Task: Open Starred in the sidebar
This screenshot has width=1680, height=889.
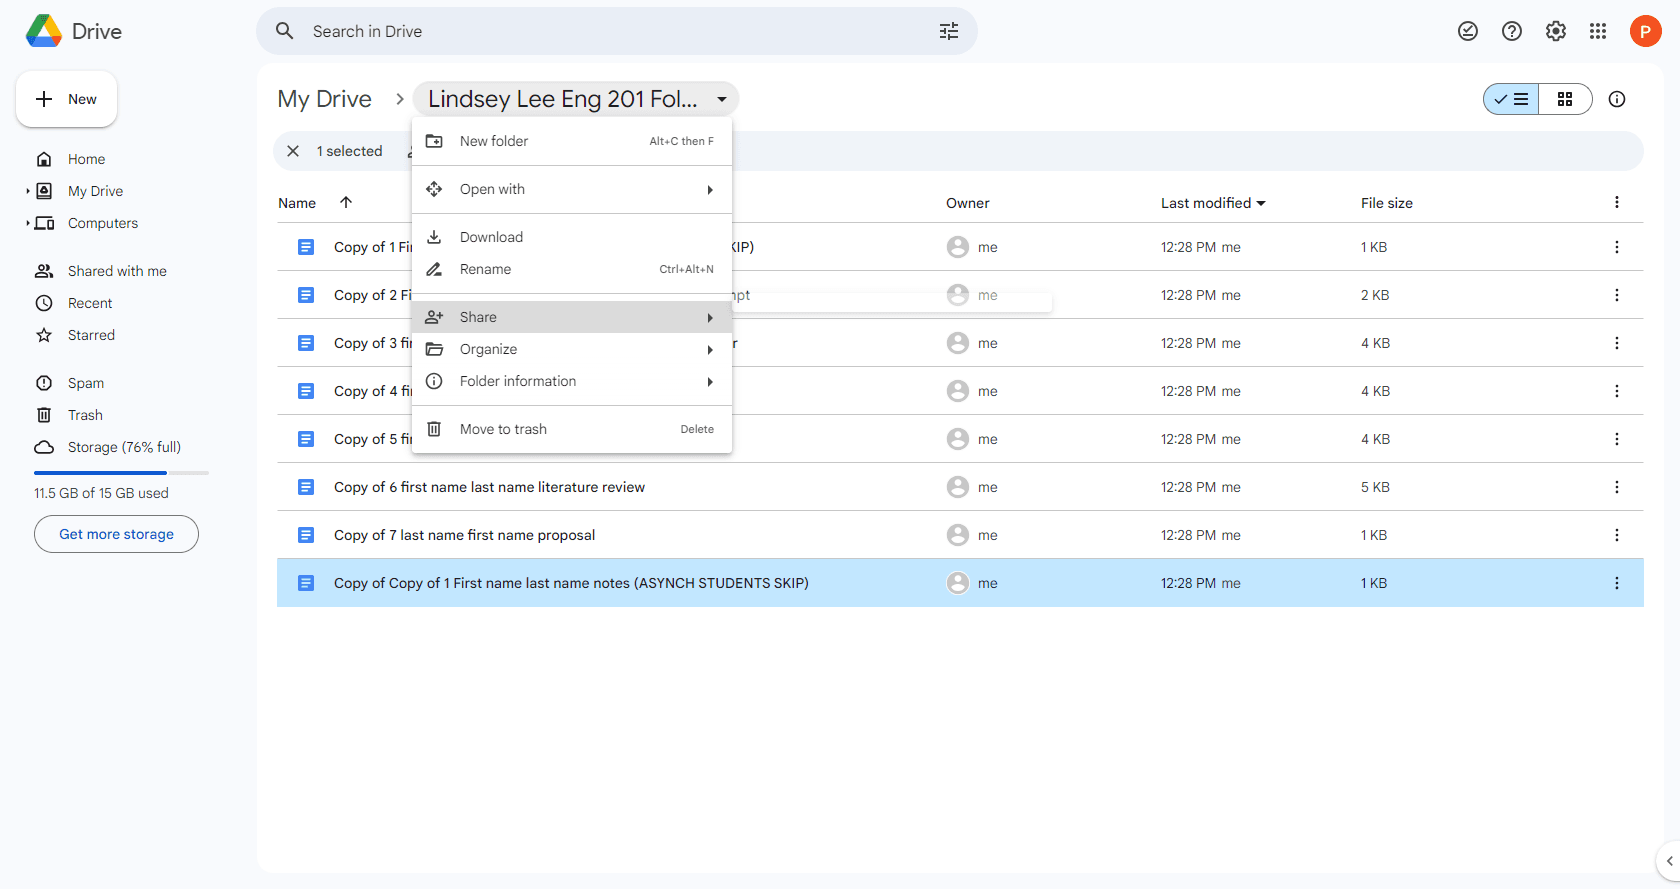Action: coord(91,335)
